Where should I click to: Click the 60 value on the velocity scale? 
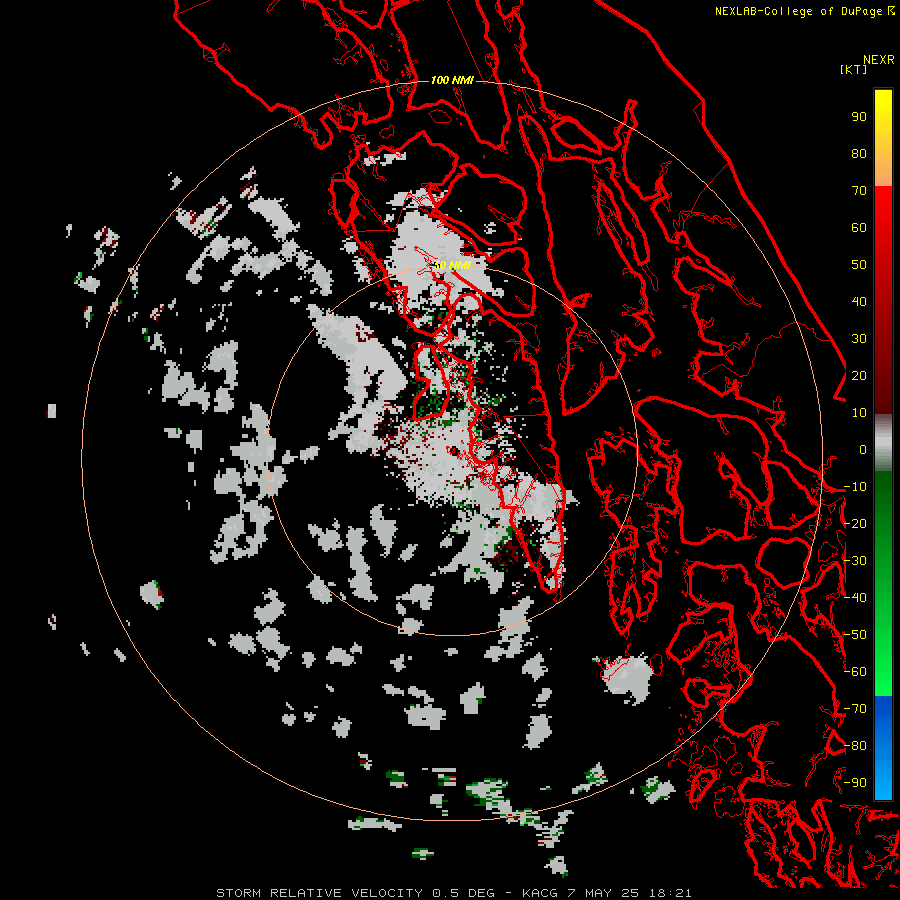[859, 227]
